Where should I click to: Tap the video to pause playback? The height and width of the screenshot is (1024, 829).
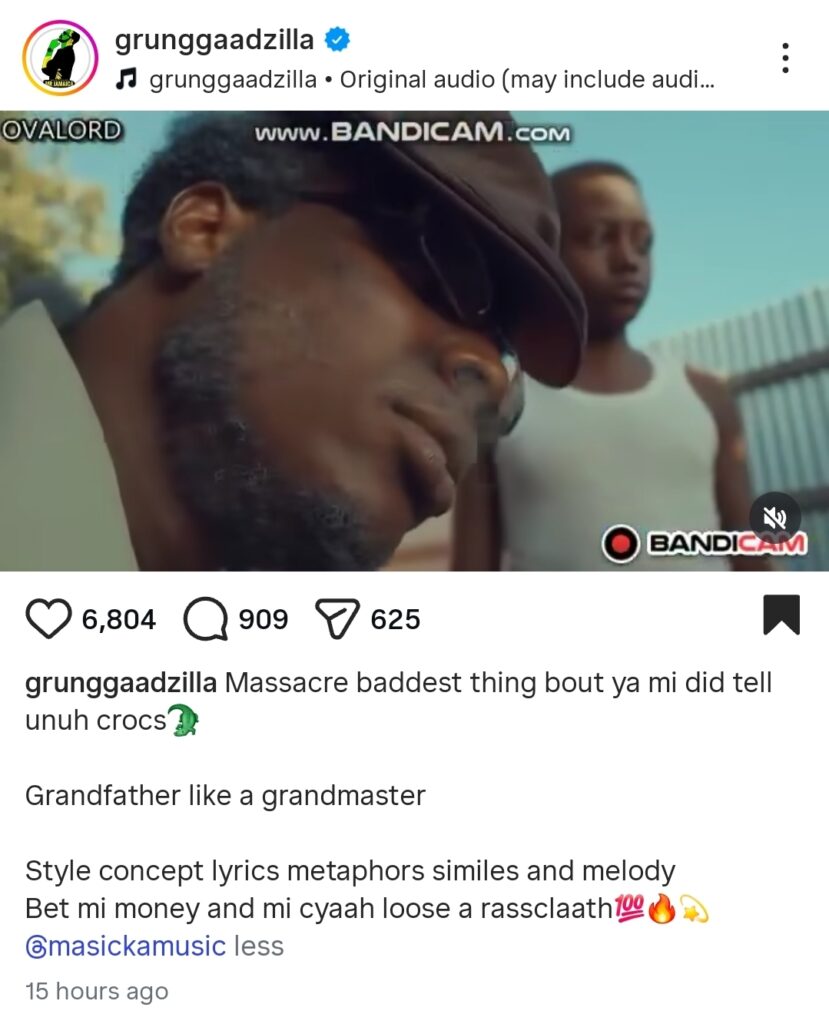click(414, 341)
